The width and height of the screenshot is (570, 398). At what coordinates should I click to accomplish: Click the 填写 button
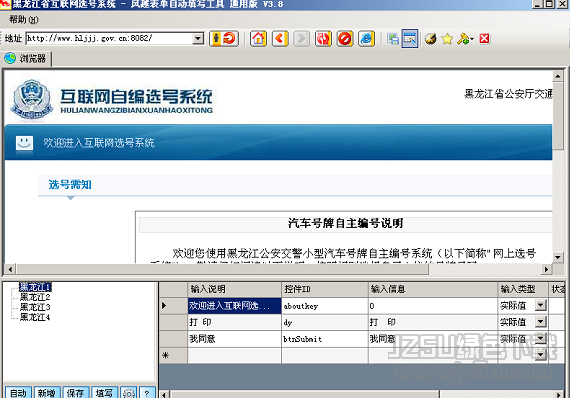pyautogui.click(x=104, y=393)
